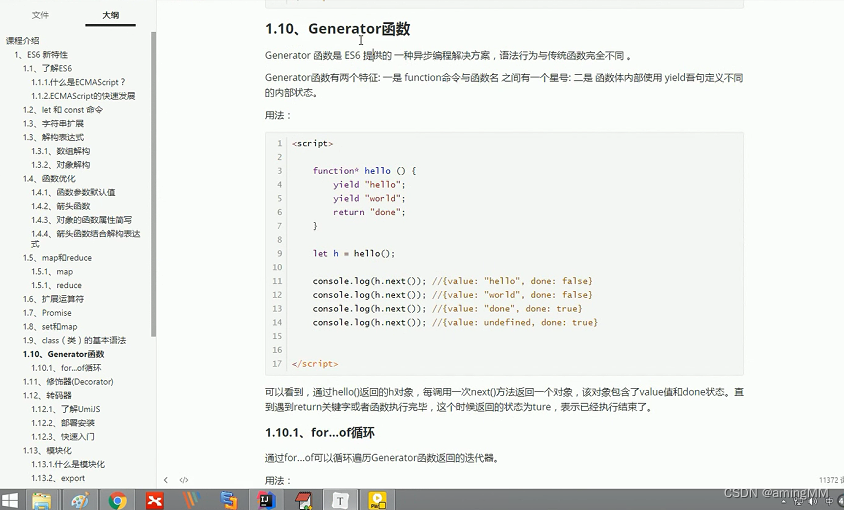Open IntelliJ IDEA from the taskbar
Image resolution: width=844 pixels, height=510 pixels.
(x=266, y=500)
